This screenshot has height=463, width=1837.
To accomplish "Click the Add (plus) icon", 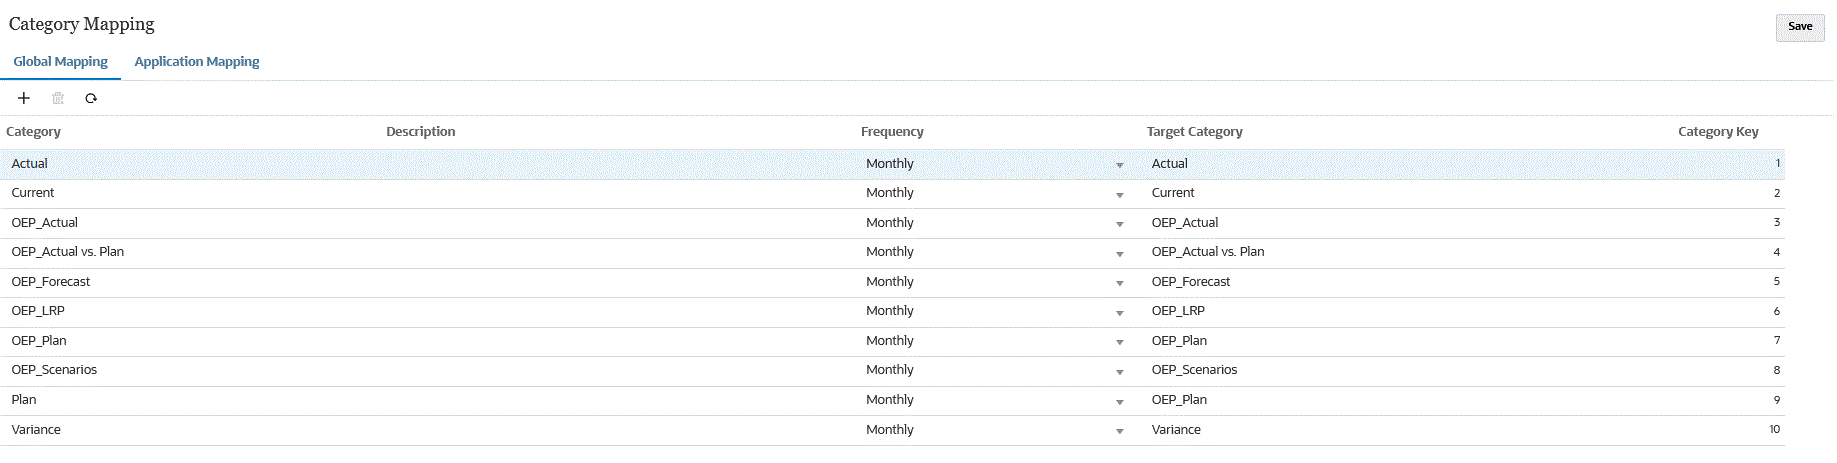I will (x=24, y=98).
